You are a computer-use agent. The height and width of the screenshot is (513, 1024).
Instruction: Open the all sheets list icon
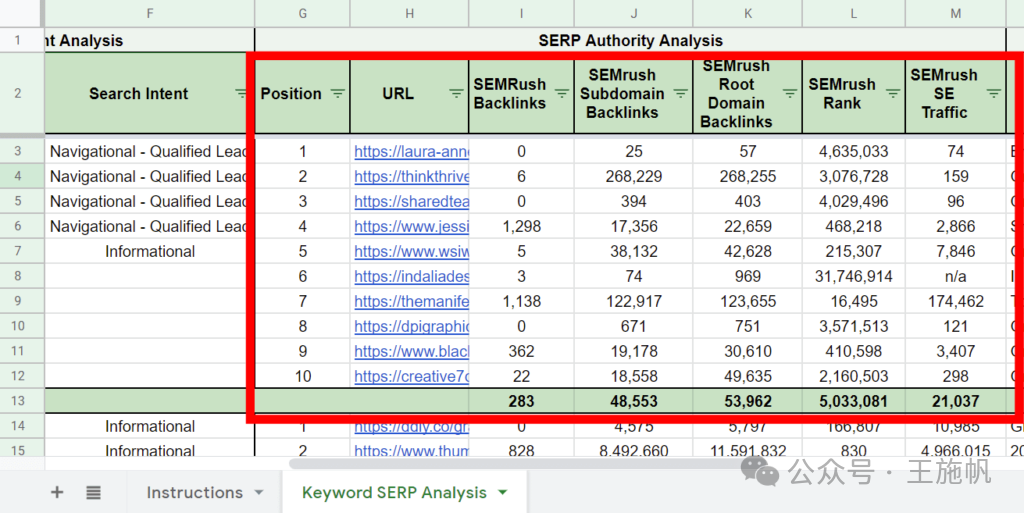tap(93, 492)
